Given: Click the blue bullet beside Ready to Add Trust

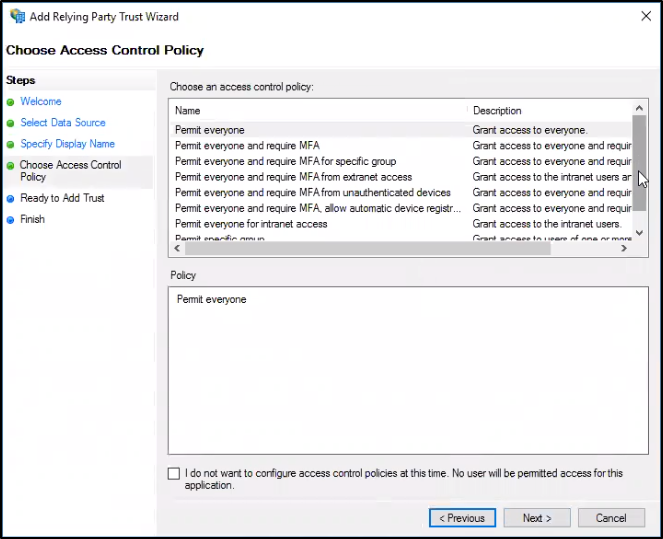Looking at the screenshot, I should (x=11, y=199).
